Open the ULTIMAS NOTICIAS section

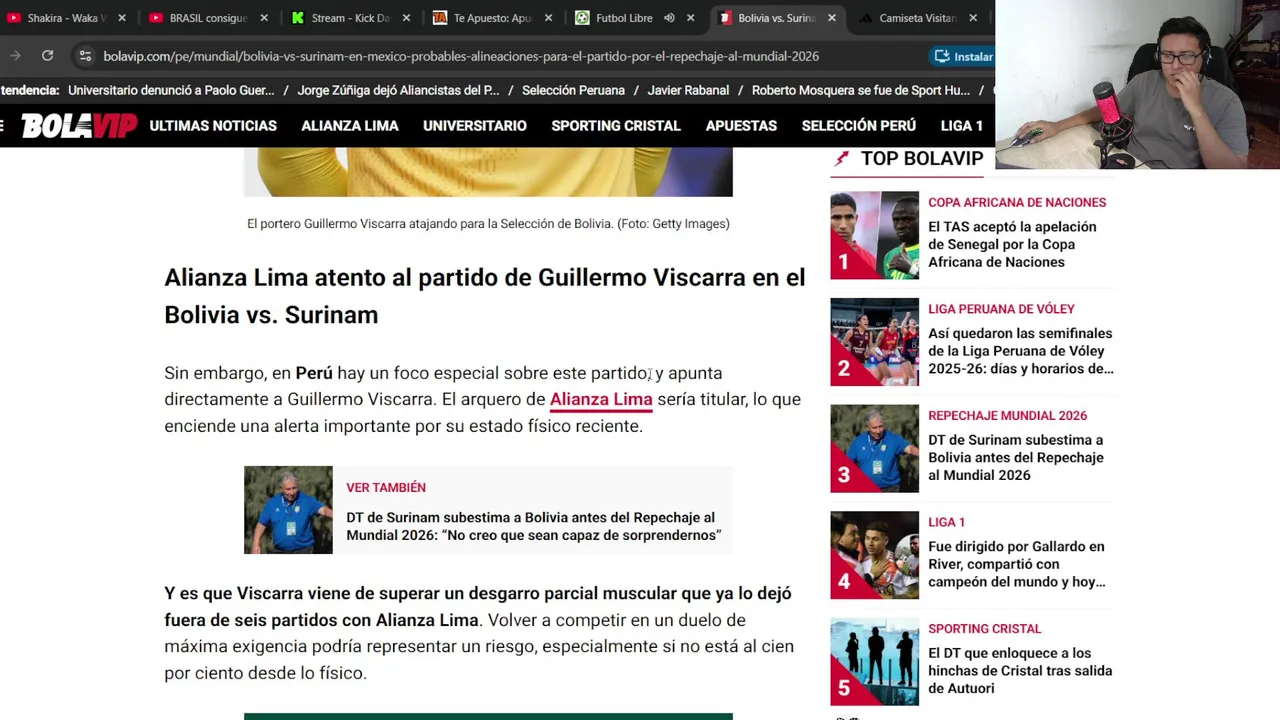(x=213, y=126)
